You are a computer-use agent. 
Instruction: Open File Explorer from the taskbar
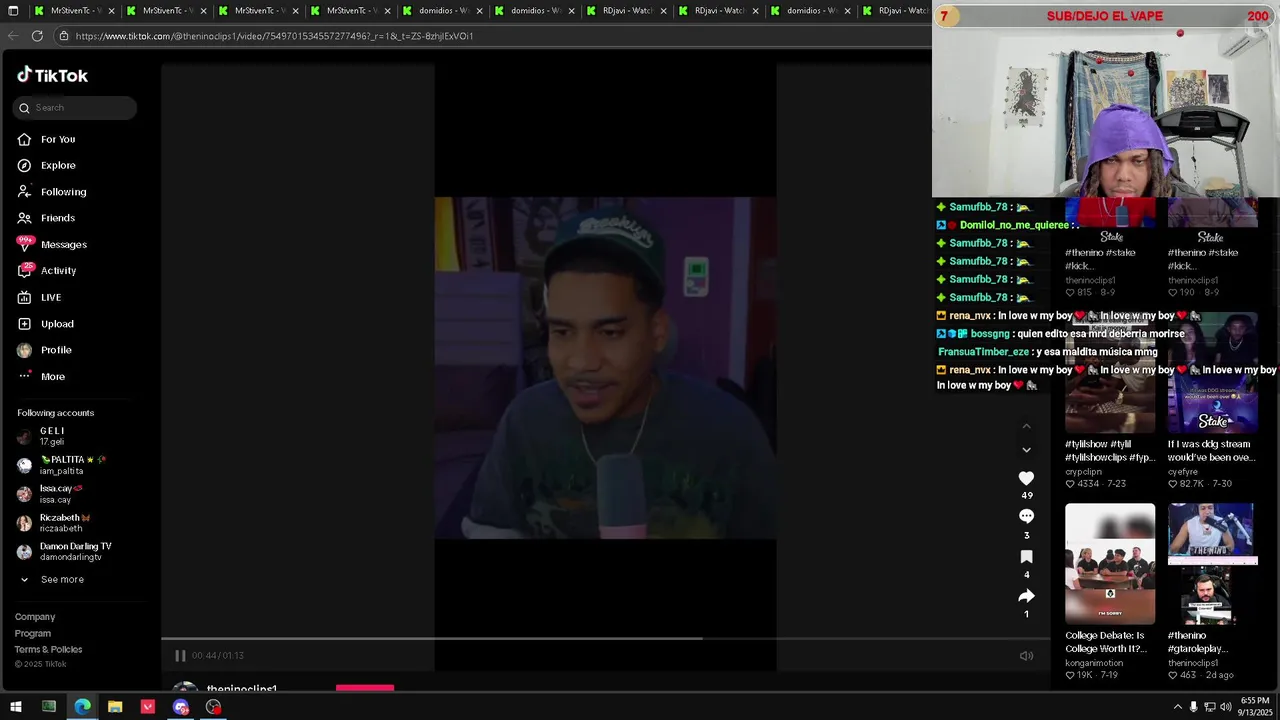[x=115, y=707]
